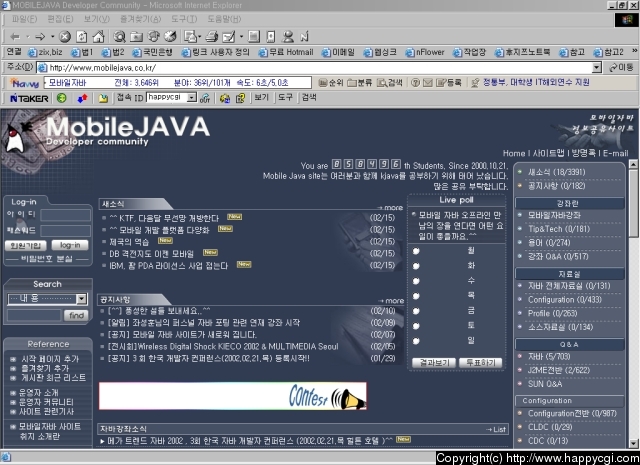The width and height of the screenshot is (640, 465).
Task: Open the 순위 ranking icon
Action: 331,83
